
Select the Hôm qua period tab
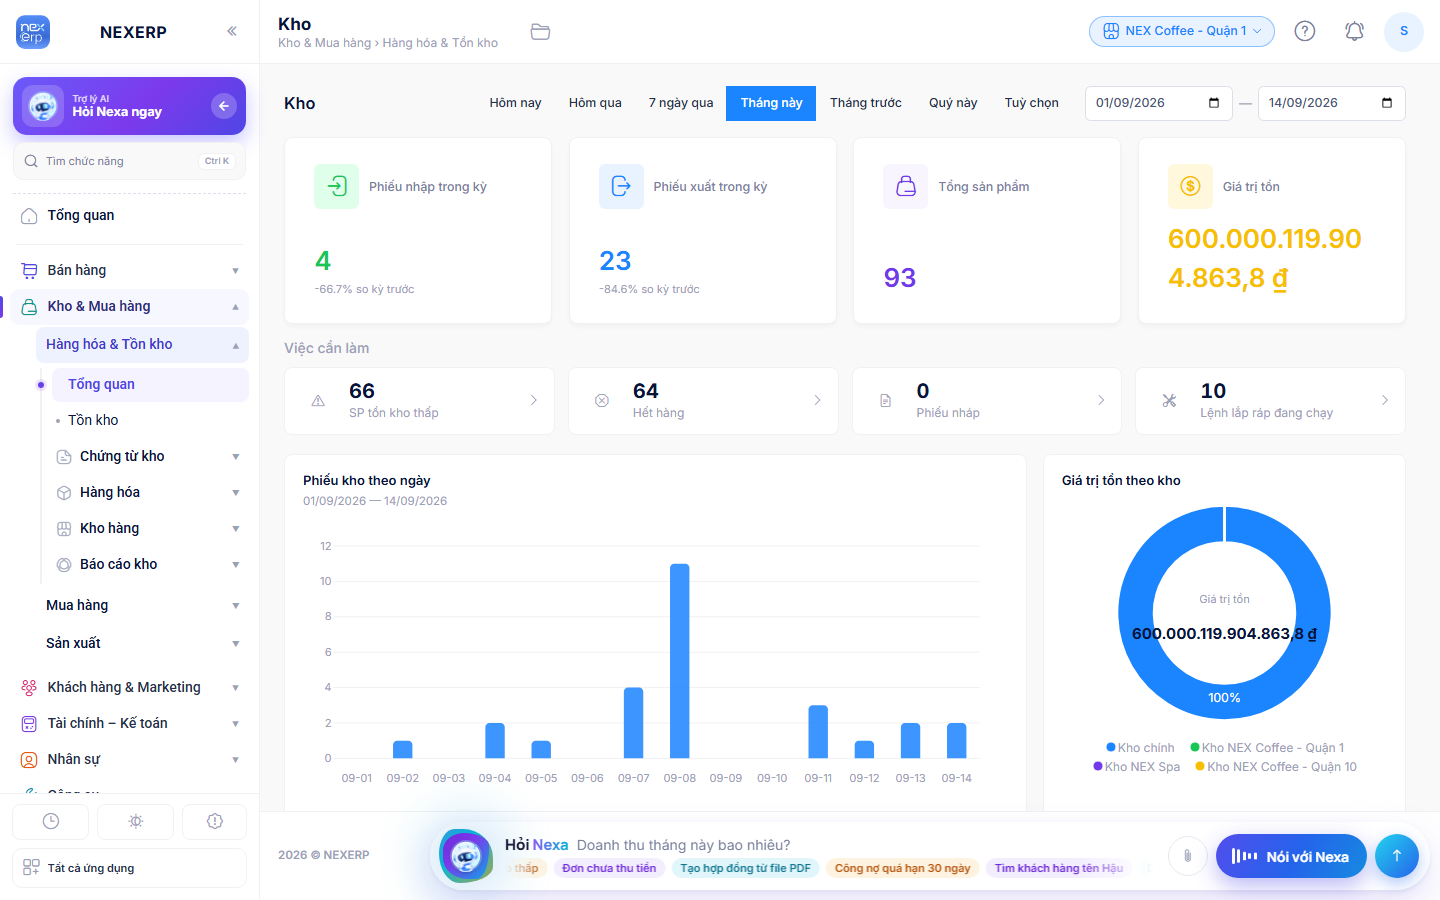click(x=595, y=103)
